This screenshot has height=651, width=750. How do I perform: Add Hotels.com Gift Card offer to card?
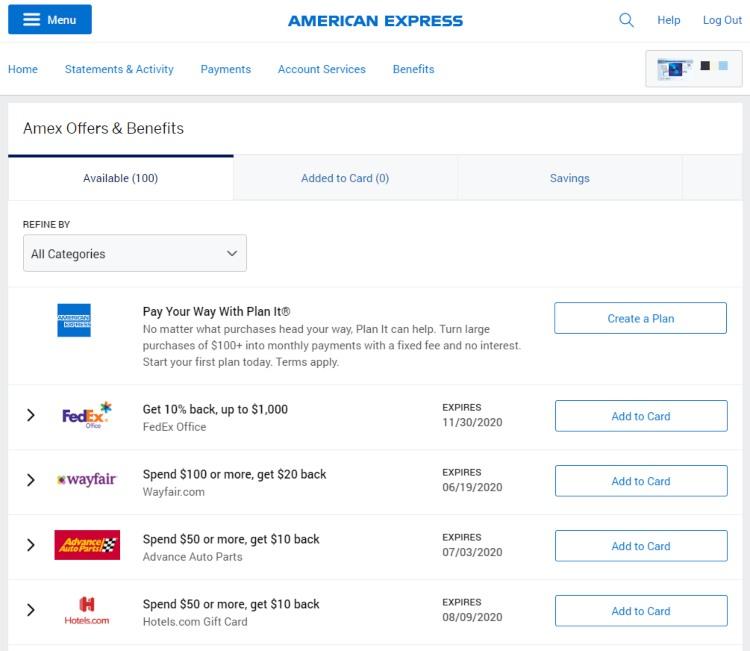pos(641,611)
